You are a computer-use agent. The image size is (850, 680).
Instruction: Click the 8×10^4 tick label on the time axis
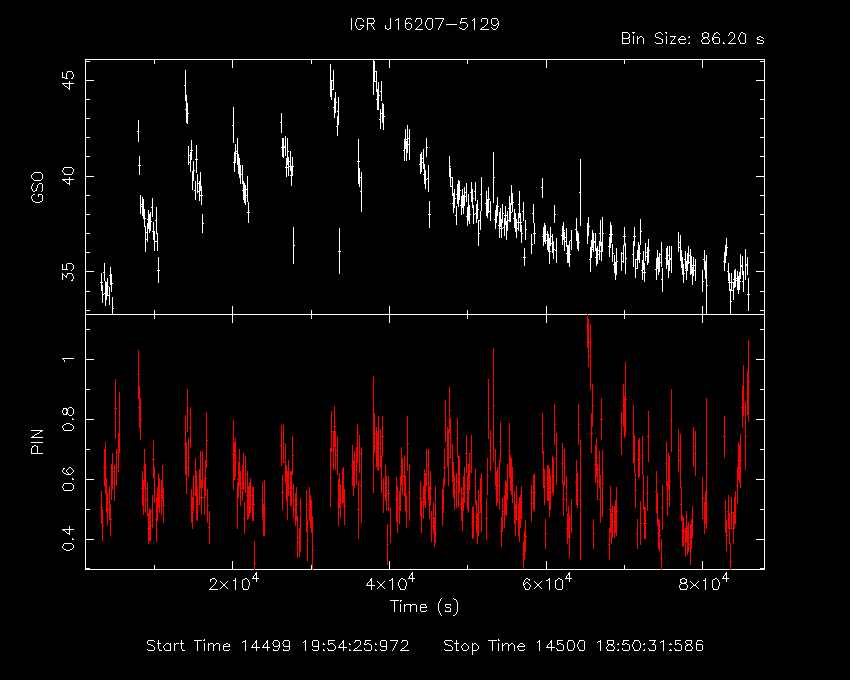[x=704, y=583]
